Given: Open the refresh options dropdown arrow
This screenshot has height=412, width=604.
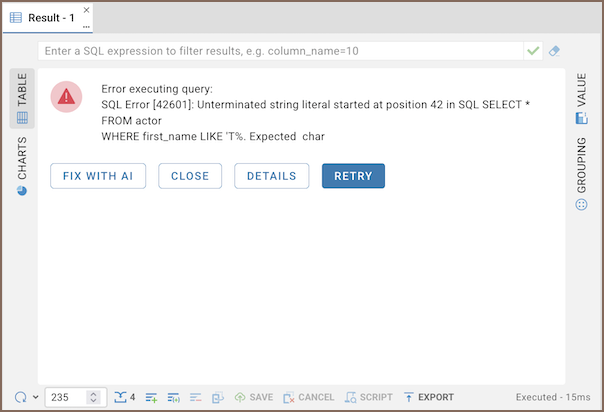Looking at the screenshot, I should 35,397.
